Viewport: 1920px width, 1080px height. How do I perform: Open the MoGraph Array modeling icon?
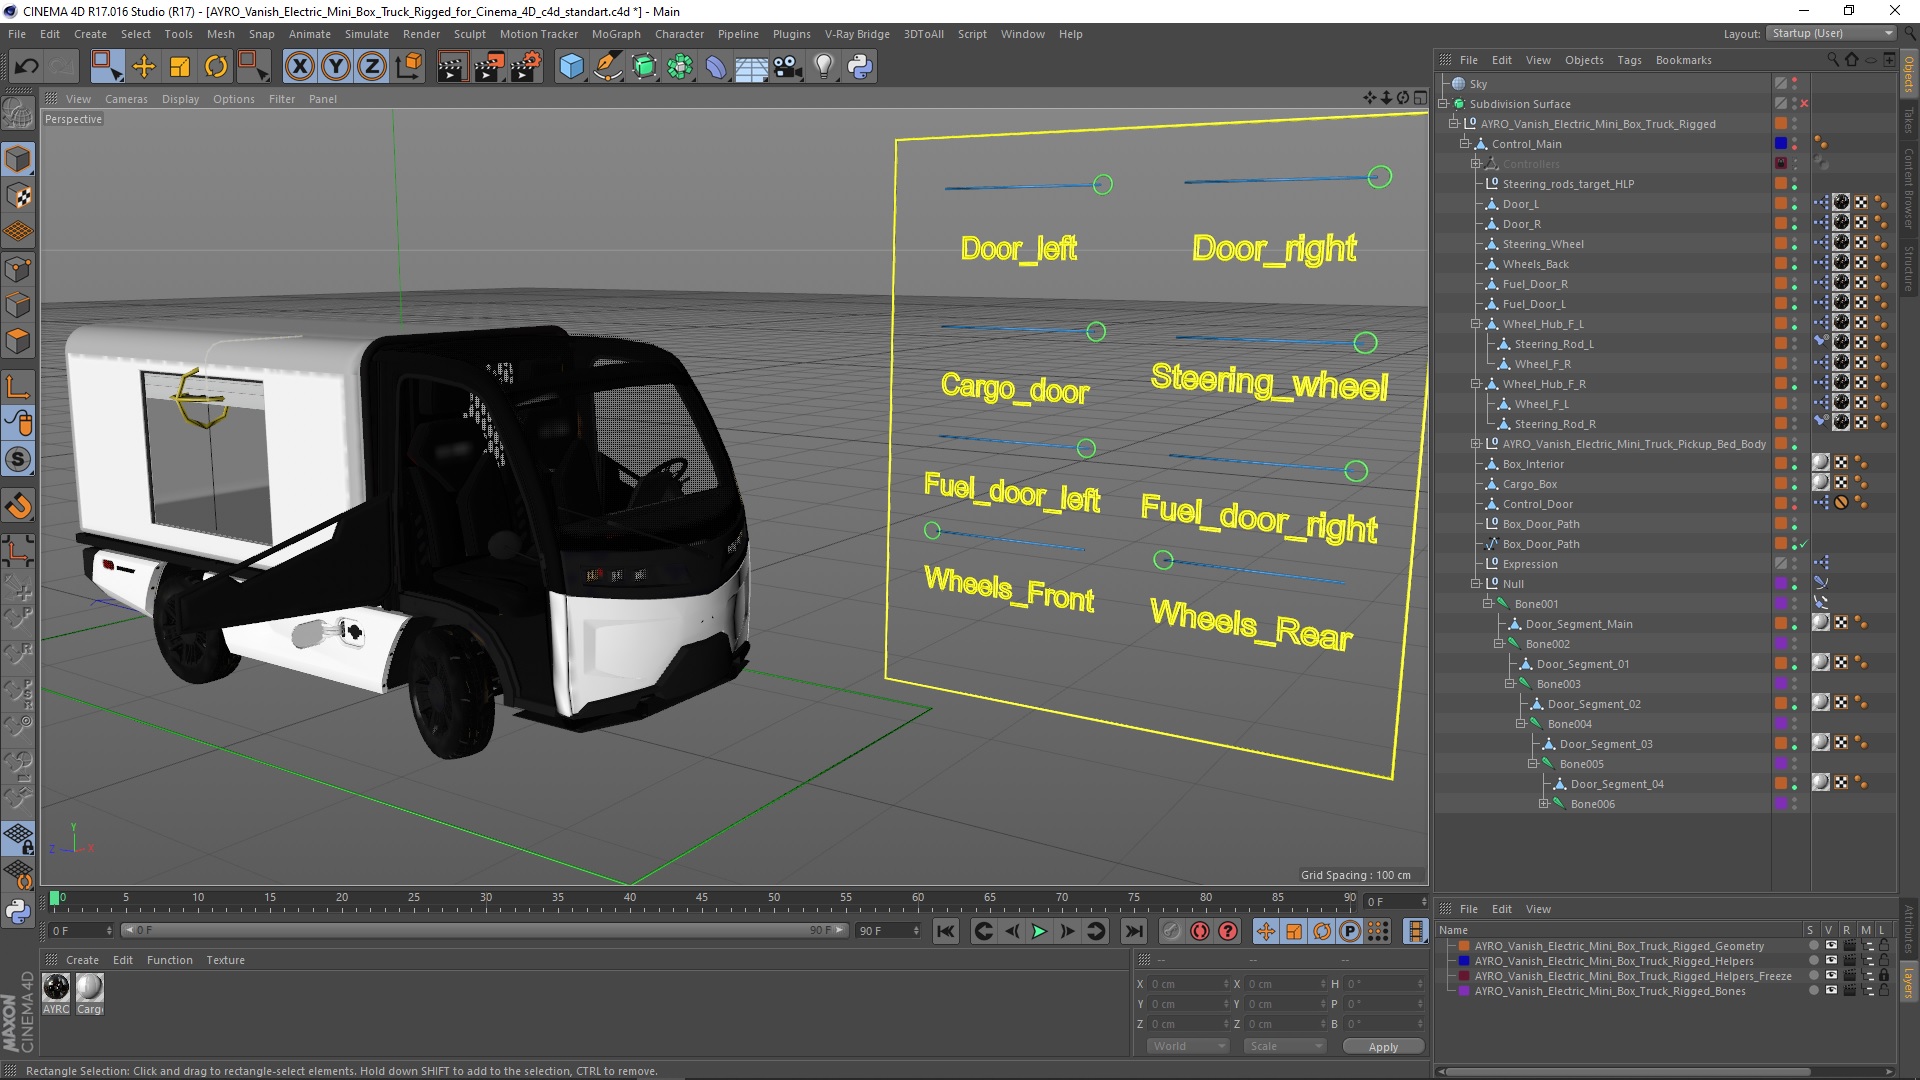(680, 67)
